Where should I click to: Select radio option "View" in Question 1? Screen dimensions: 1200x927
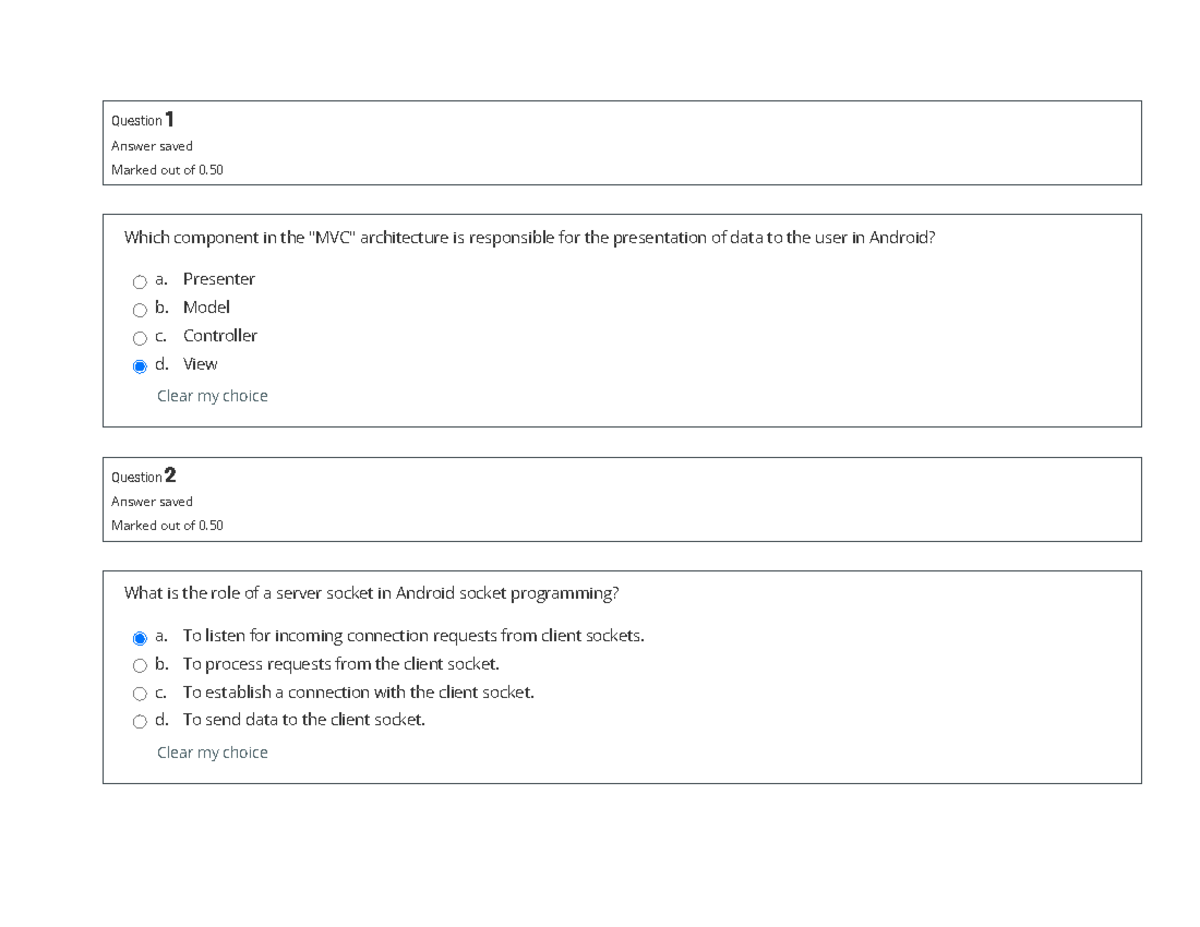[140, 365]
